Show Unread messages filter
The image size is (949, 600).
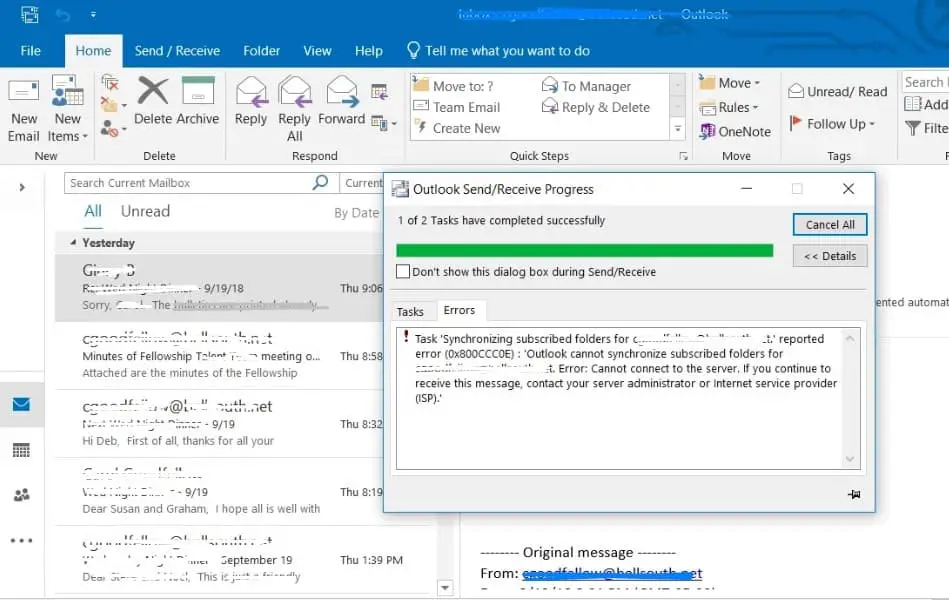[145, 211]
